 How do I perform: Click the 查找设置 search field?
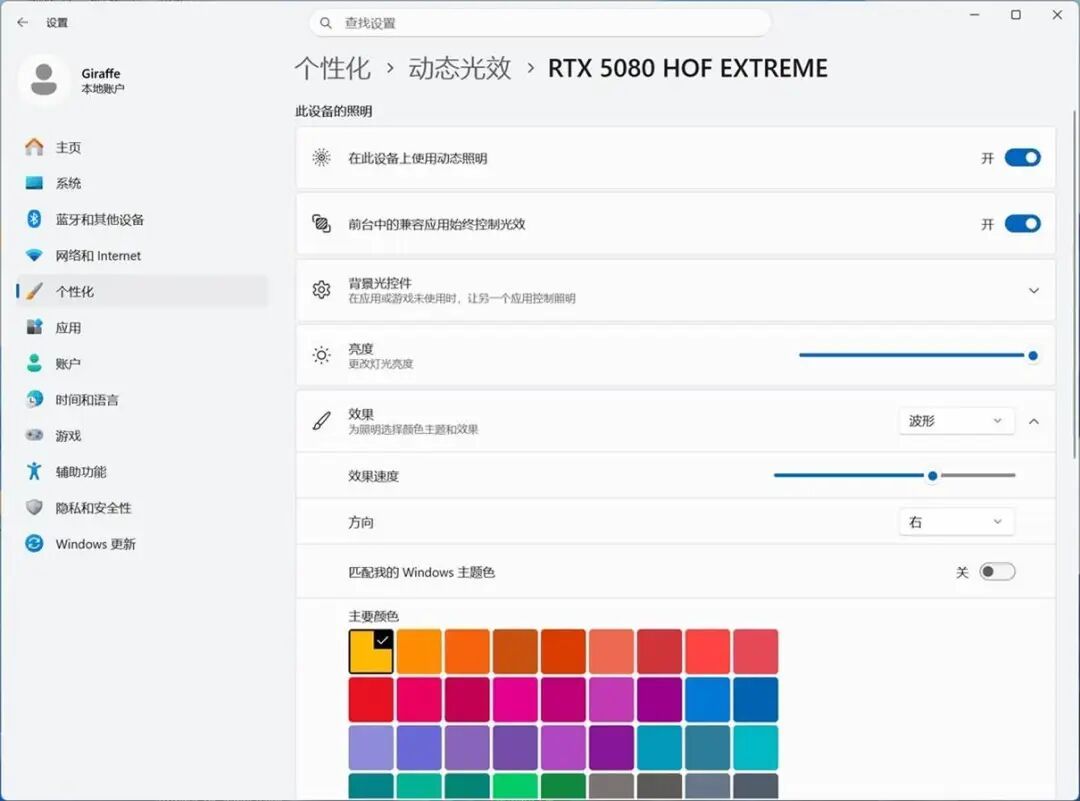pos(540,23)
